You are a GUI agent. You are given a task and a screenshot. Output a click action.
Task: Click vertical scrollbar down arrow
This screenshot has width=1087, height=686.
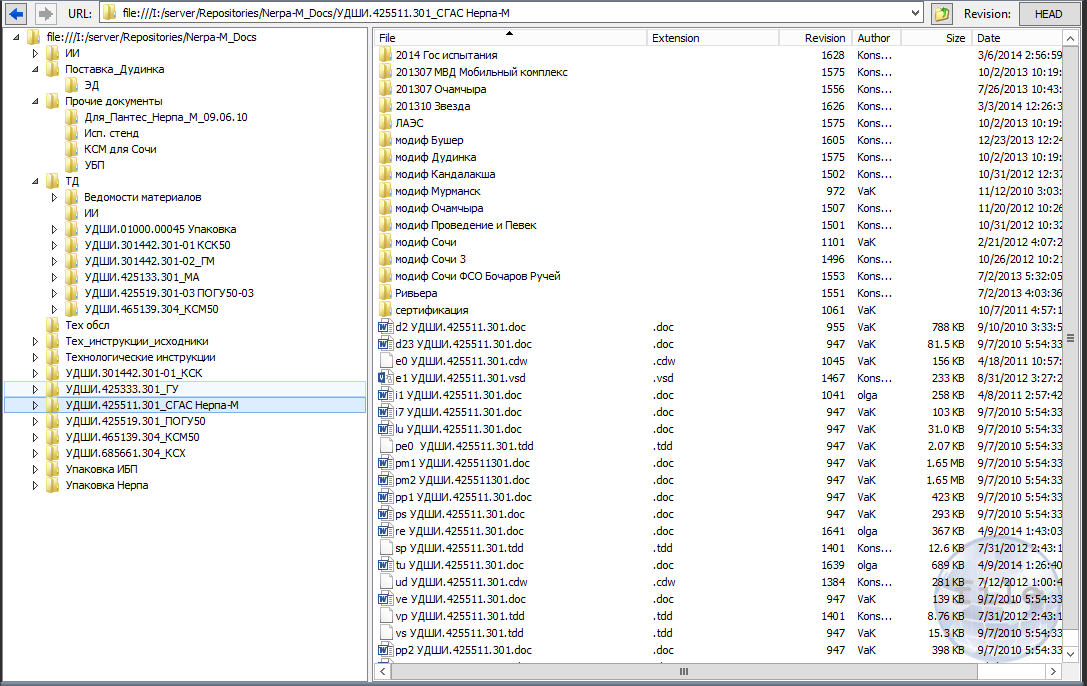1070,654
